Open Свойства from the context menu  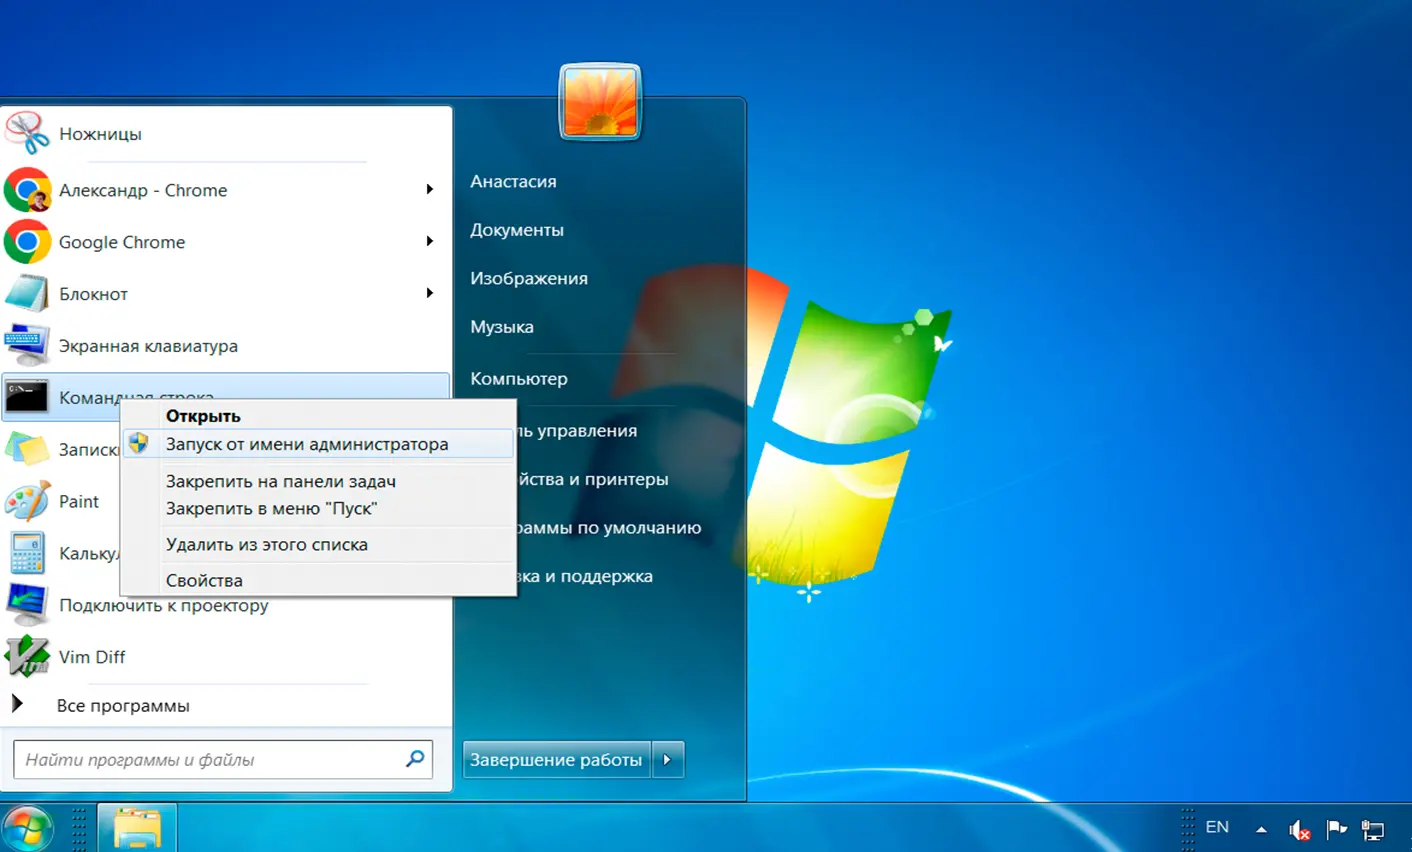204,580
